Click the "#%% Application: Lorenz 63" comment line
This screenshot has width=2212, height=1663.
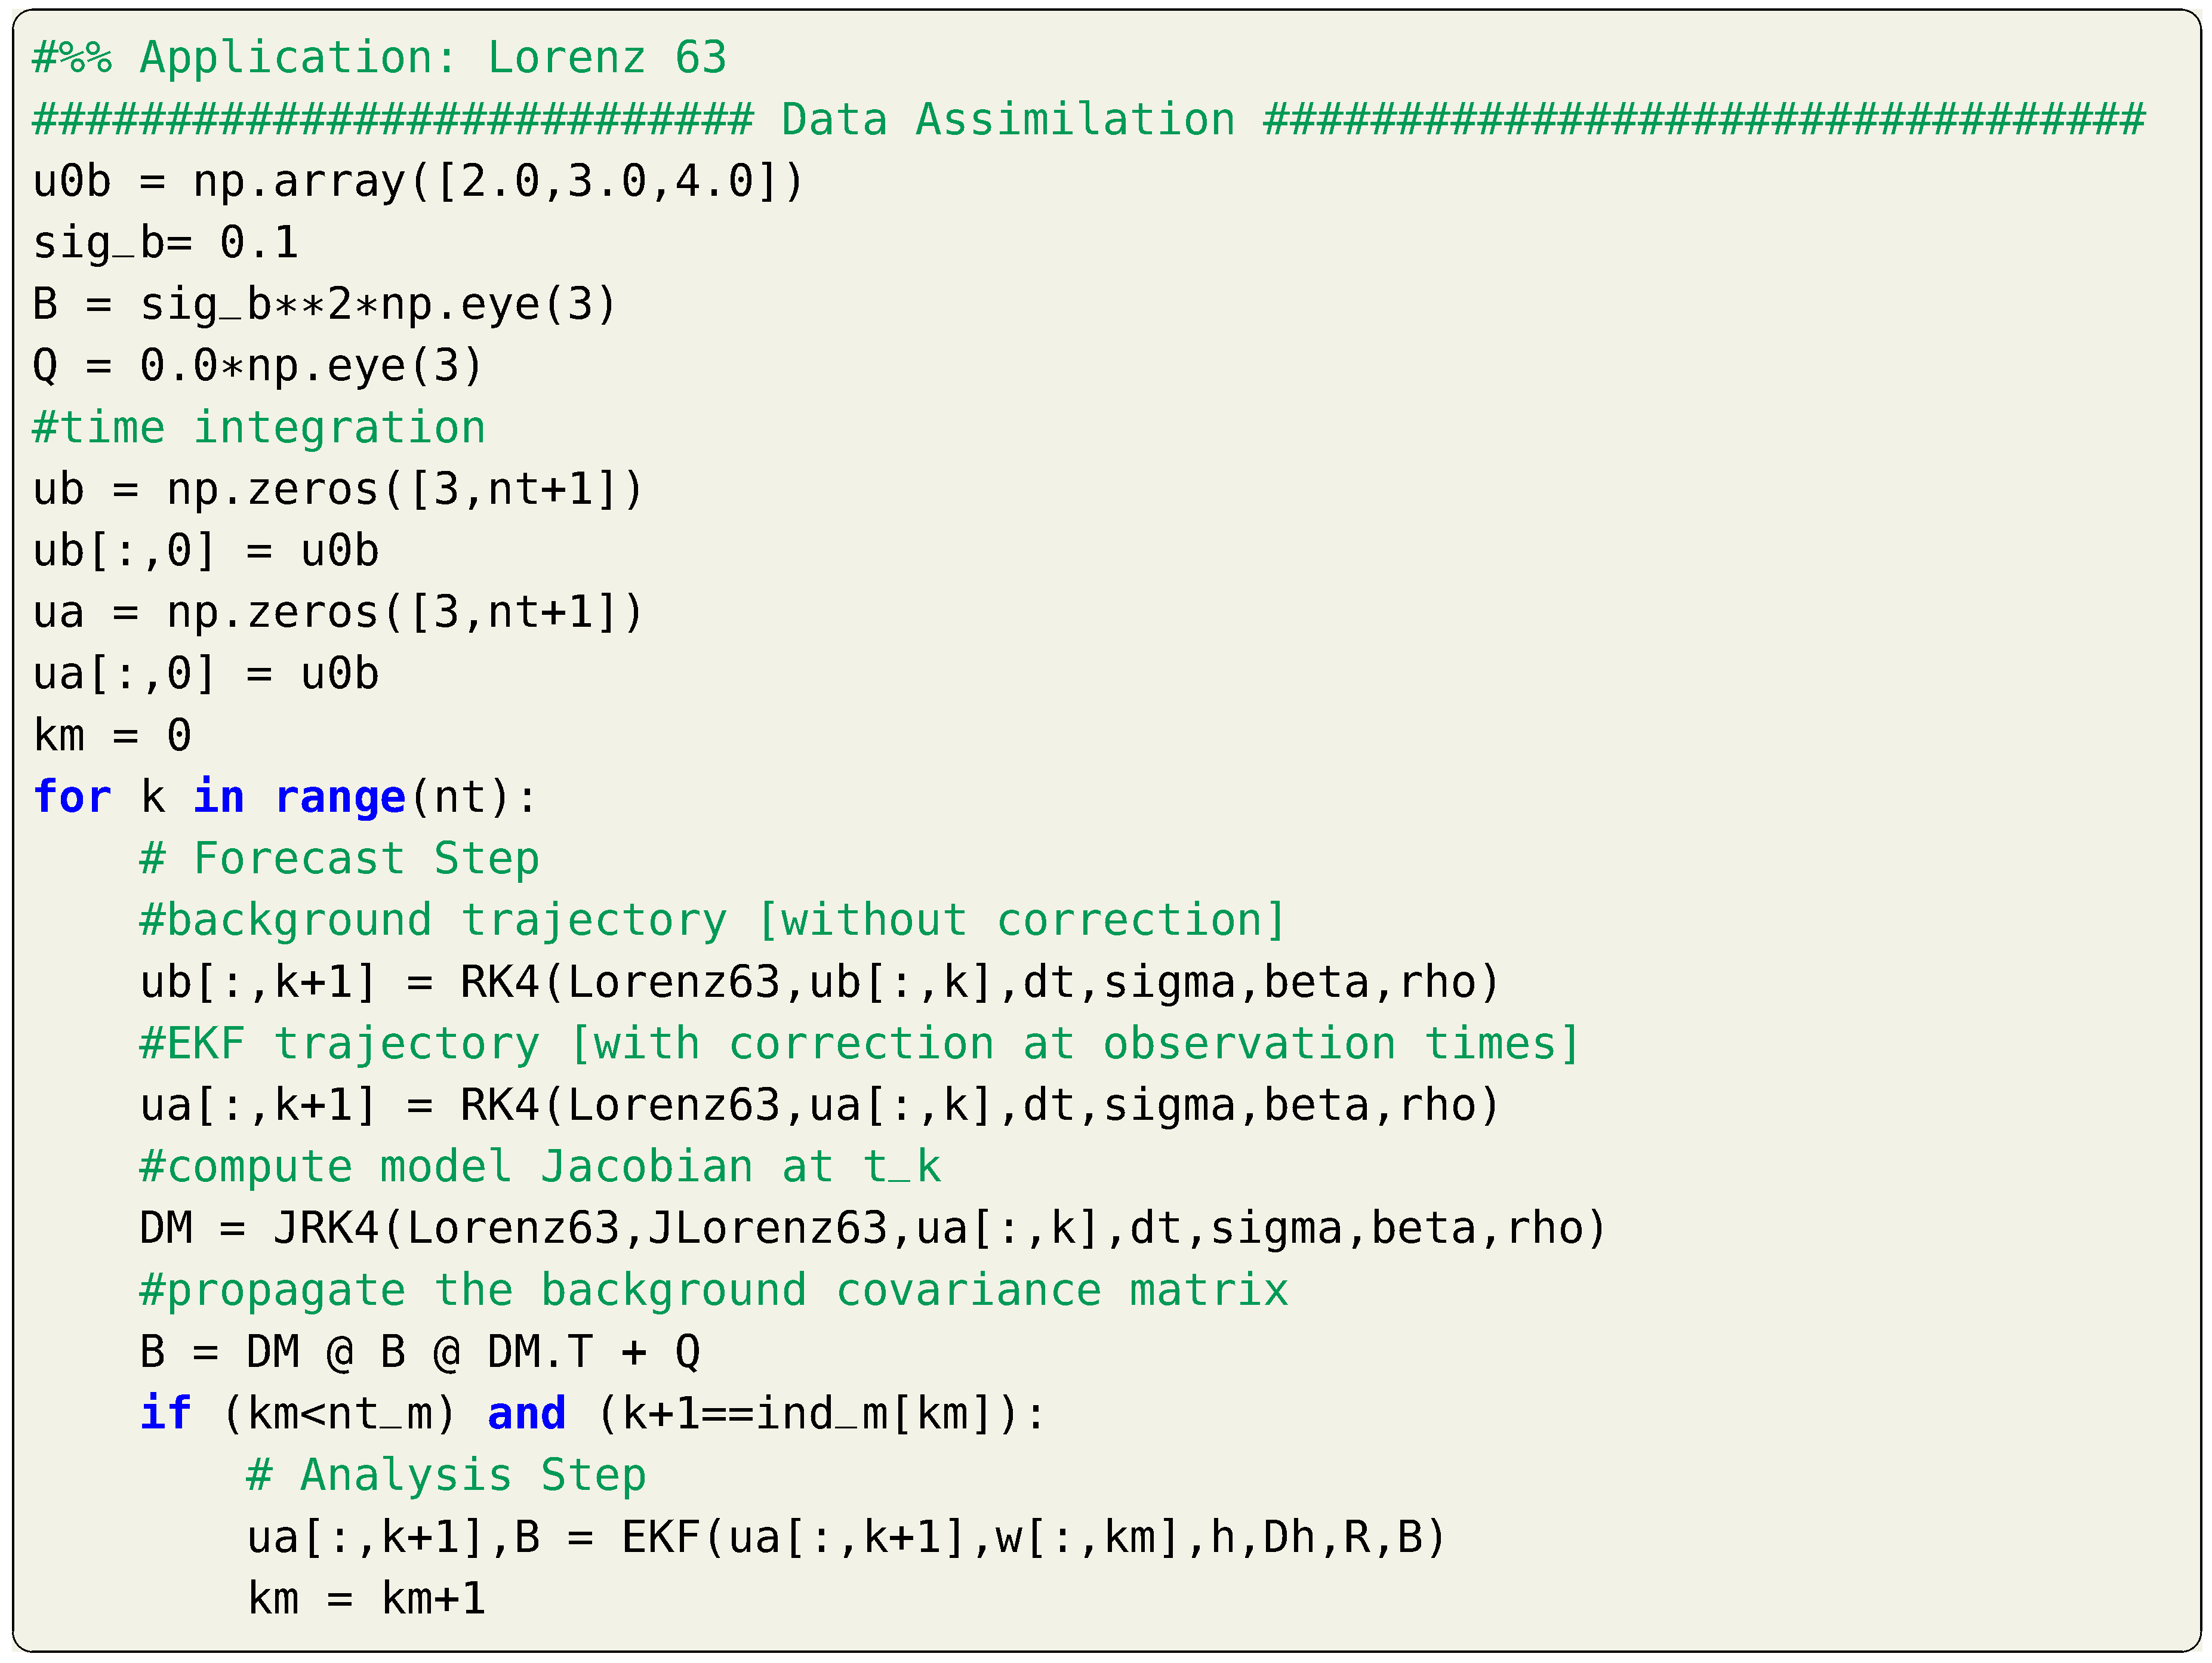(379, 58)
